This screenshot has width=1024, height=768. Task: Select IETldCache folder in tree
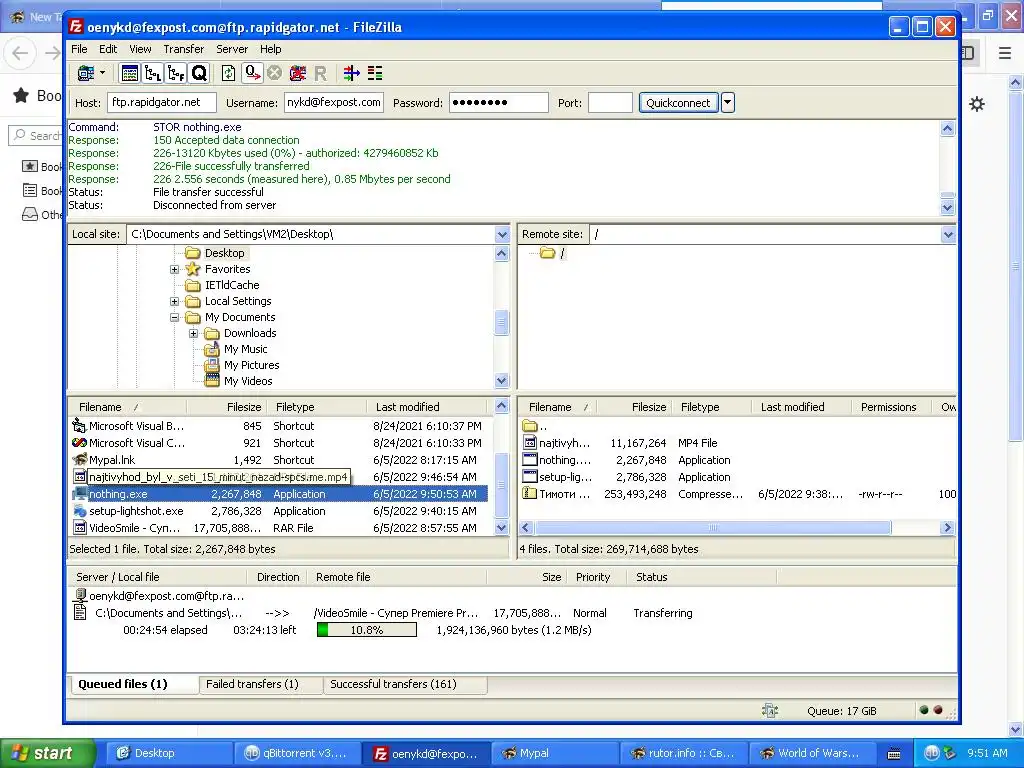(232, 285)
